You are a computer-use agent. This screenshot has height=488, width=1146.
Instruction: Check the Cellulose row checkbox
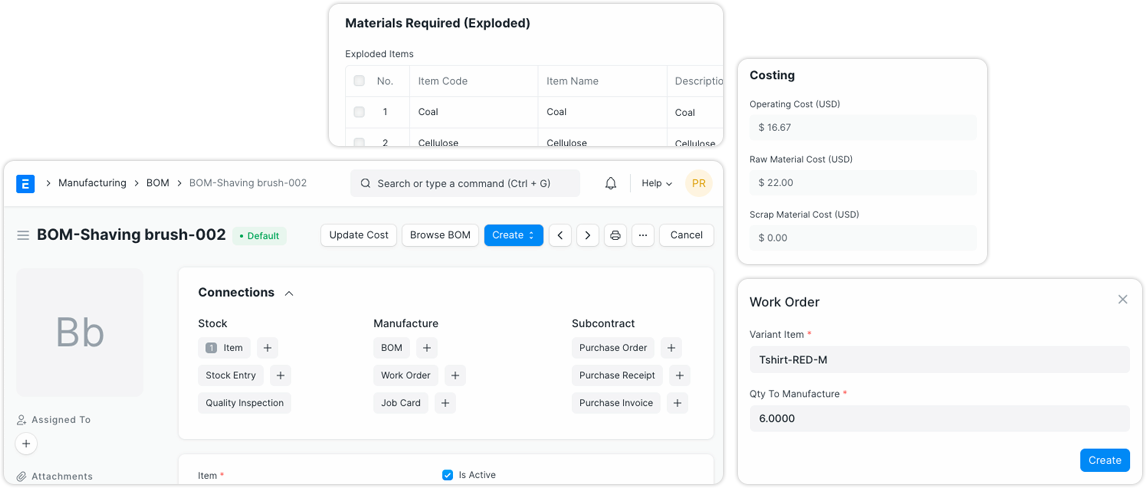tap(359, 142)
